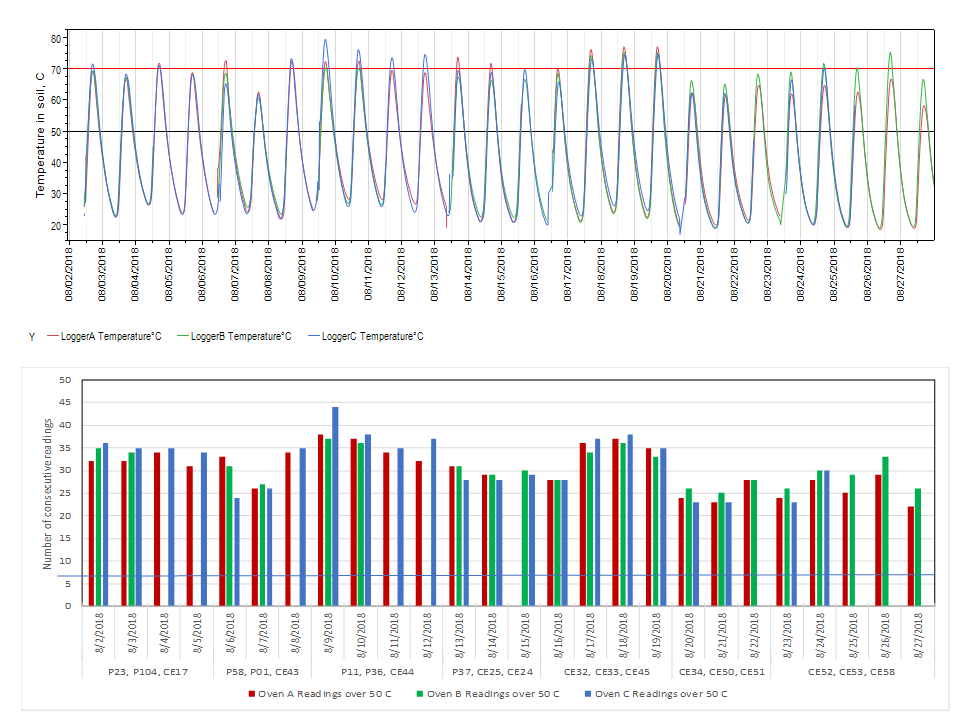Viewport: 960px width, 720px height.
Task: Click the blue Oven C legend swatch
Action: coord(588,694)
